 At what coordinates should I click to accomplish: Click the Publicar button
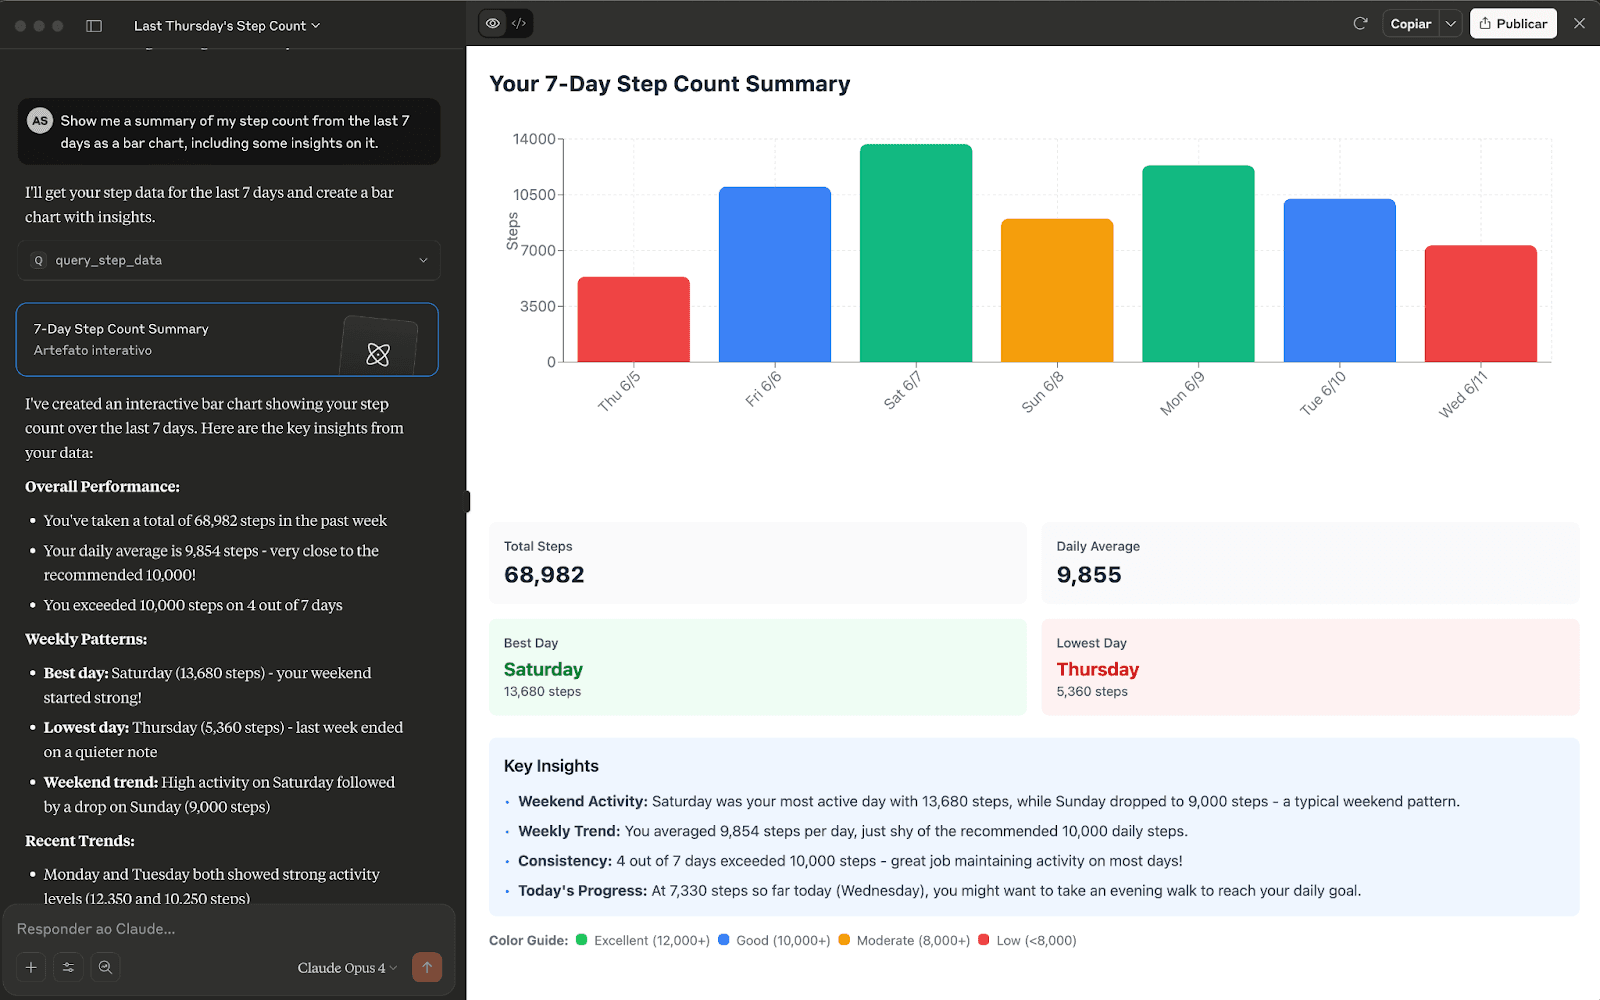[x=1513, y=24]
